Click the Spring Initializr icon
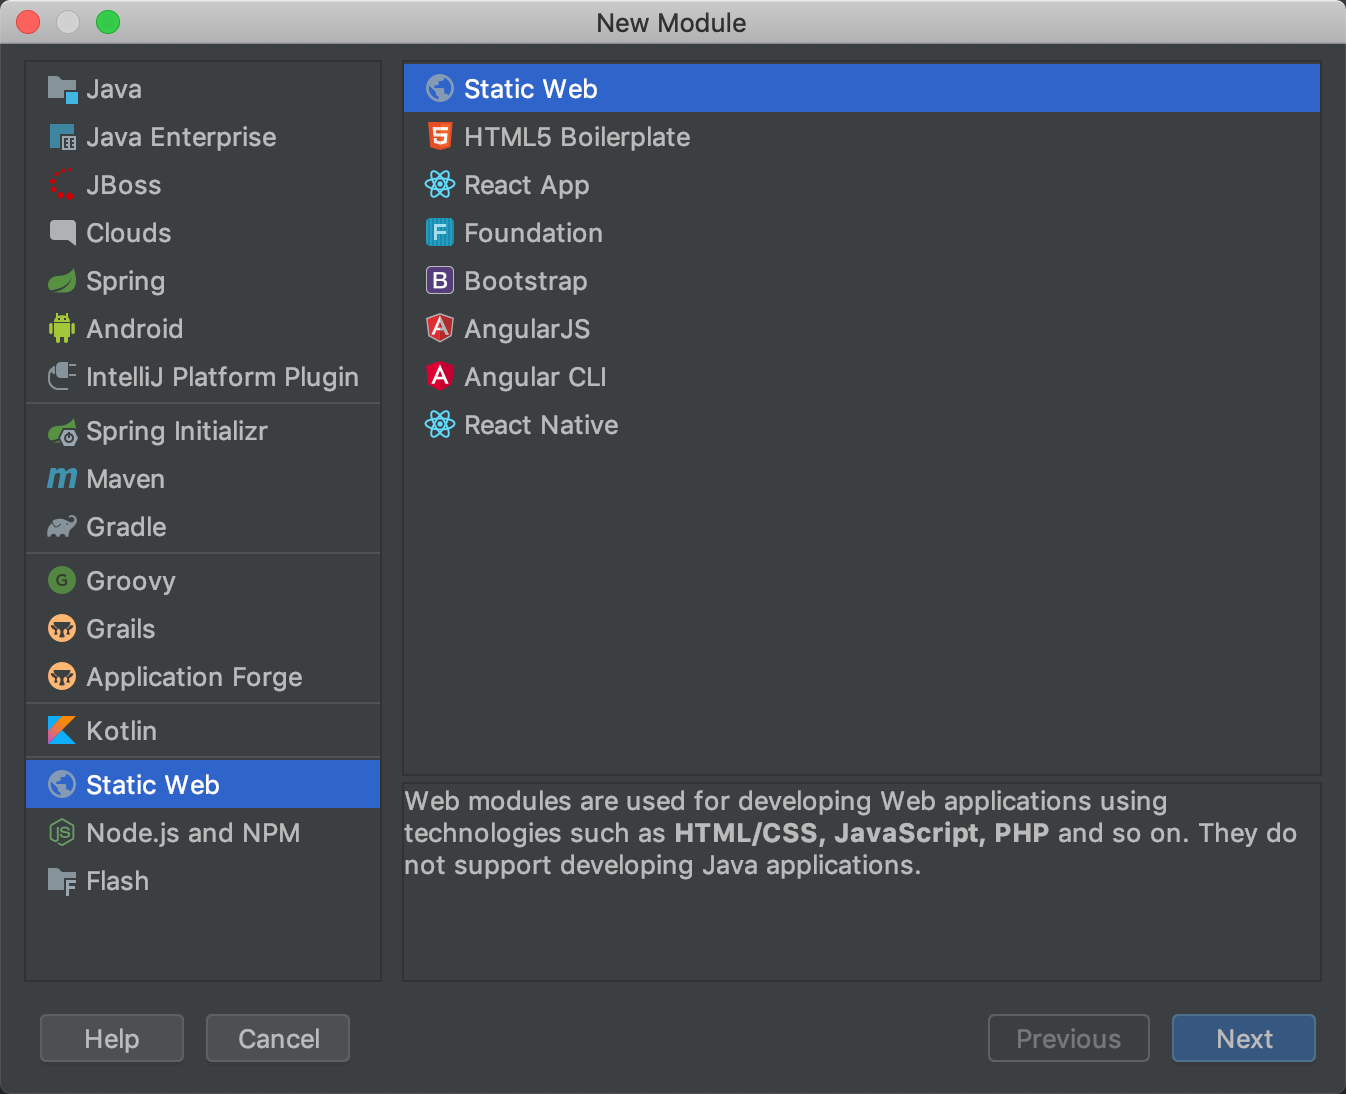The height and width of the screenshot is (1094, 1346). tap(62, 432)
